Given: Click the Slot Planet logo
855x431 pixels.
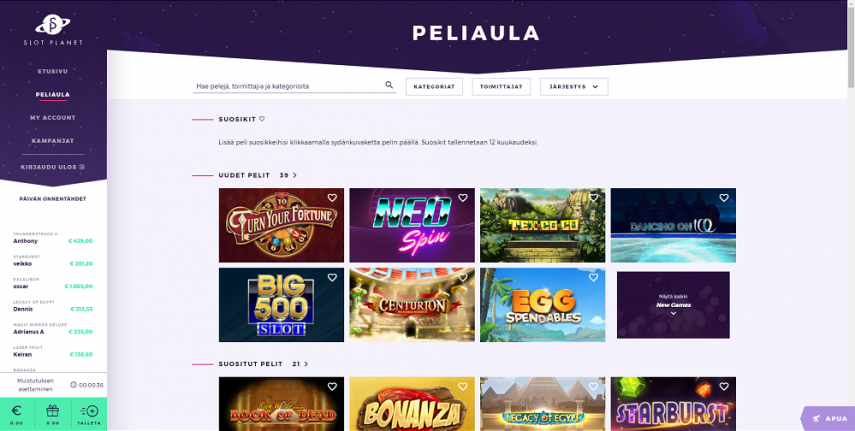Looking at the screenshot, I should [53, 30].
